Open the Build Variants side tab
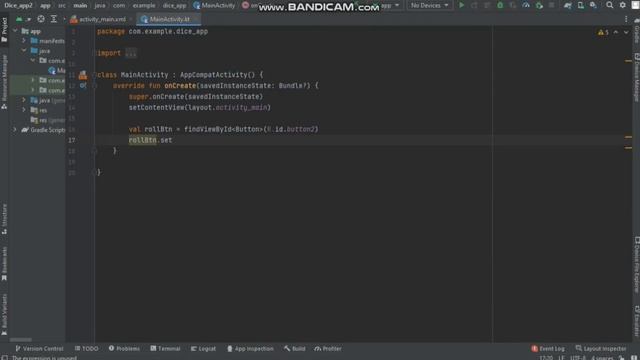The width and height of the screenshot is (640, 360). 4,314
